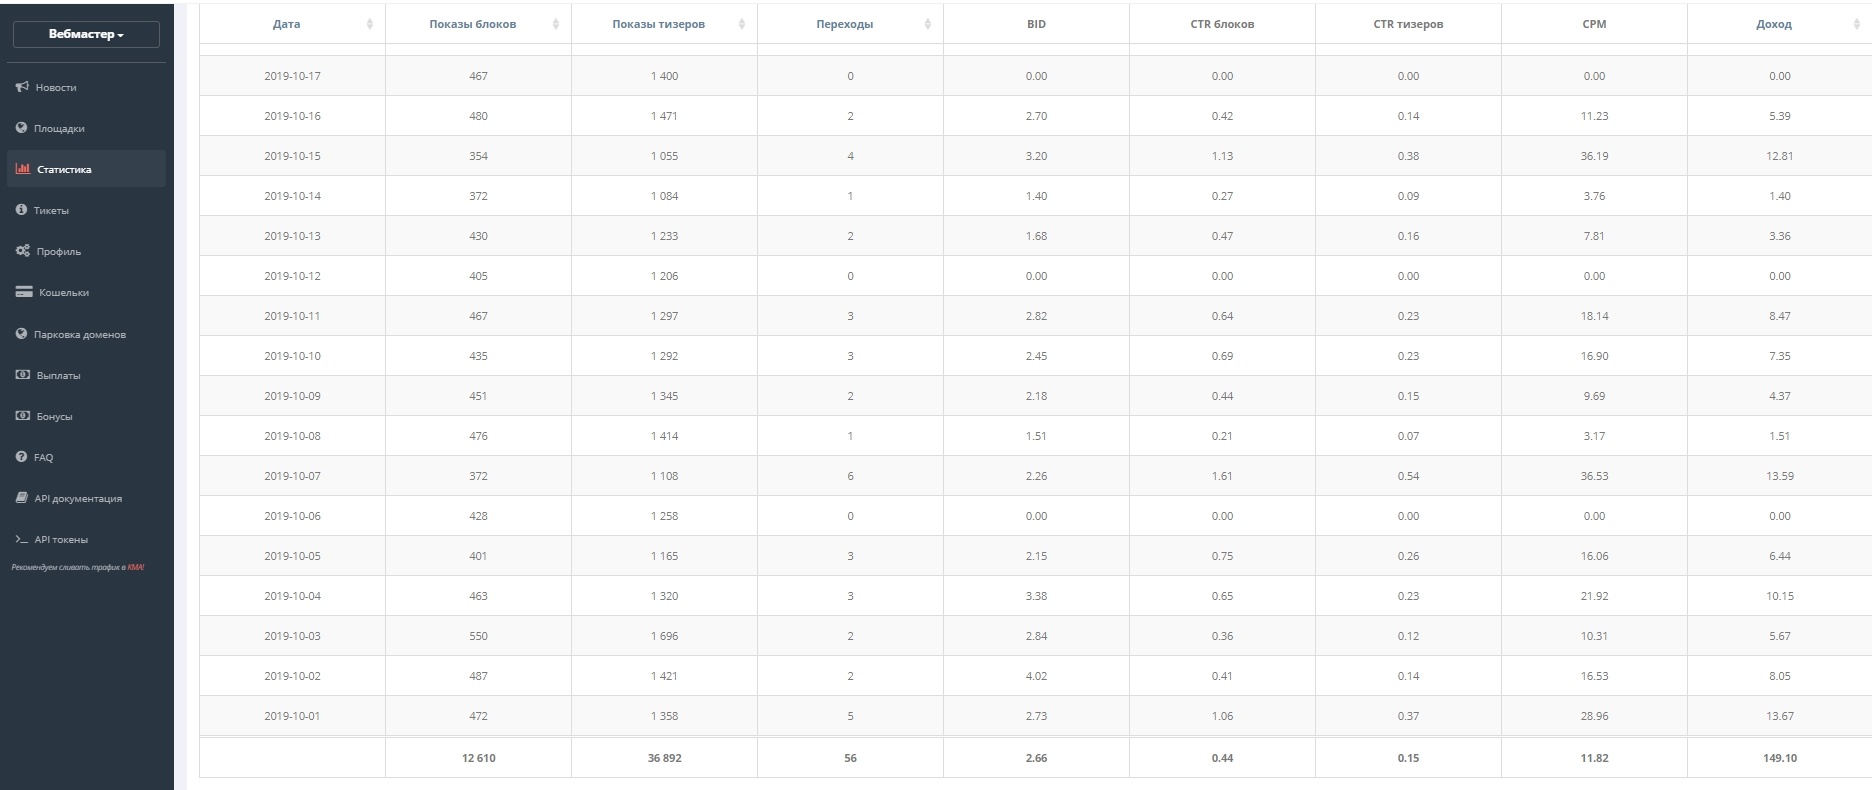This screenshot has width=1872, height=790.
Task: Follow the KMA link in the sidebar
Action: [x=135, y=567]
